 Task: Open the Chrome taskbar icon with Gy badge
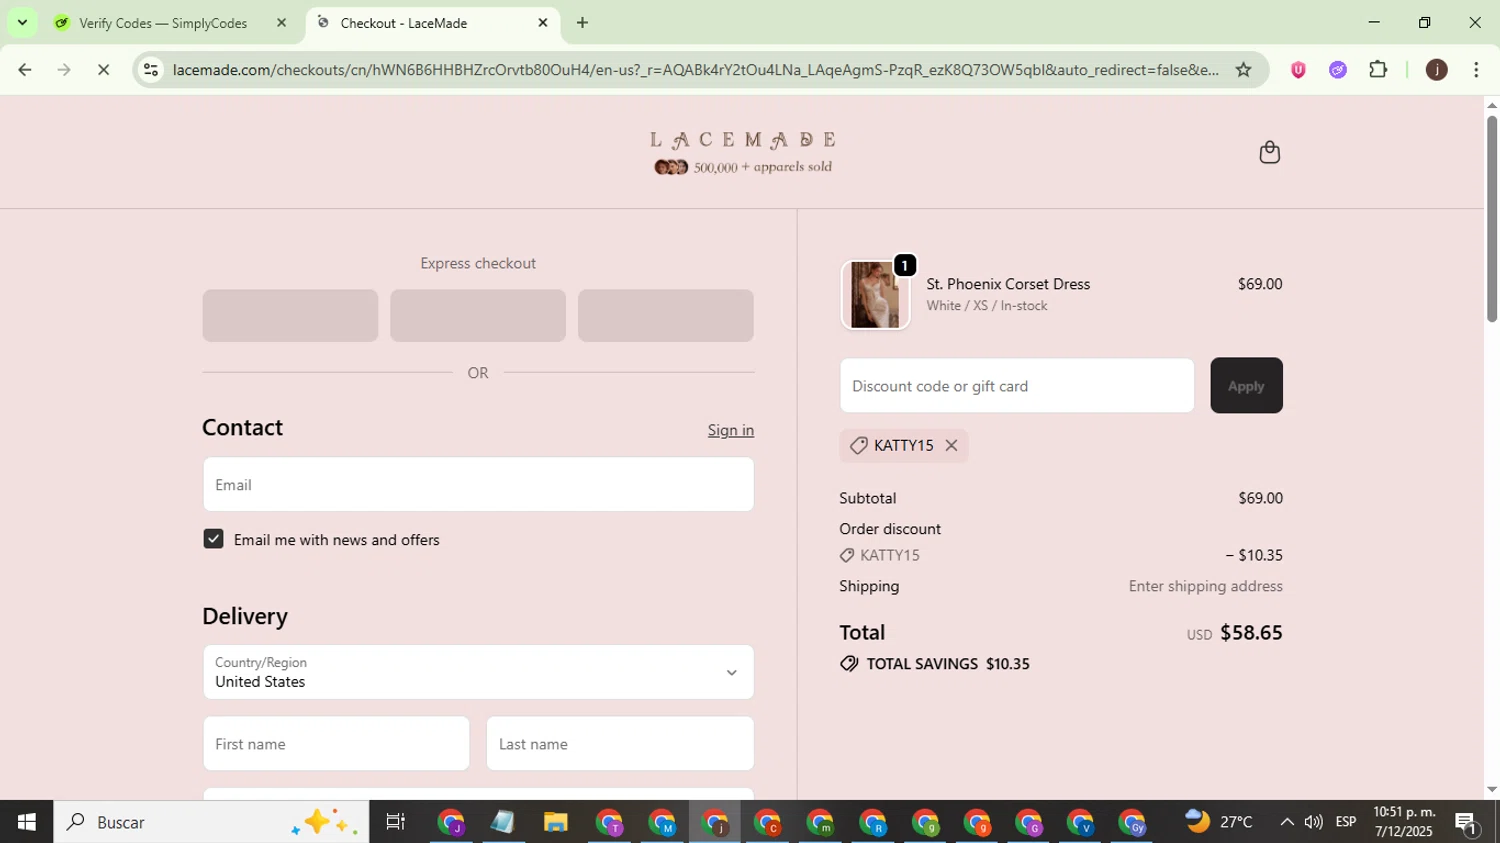1132,822
